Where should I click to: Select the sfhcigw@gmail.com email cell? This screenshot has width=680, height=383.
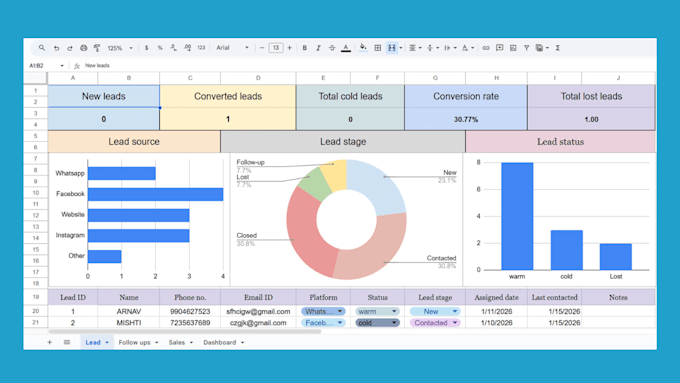pos(258,311)
